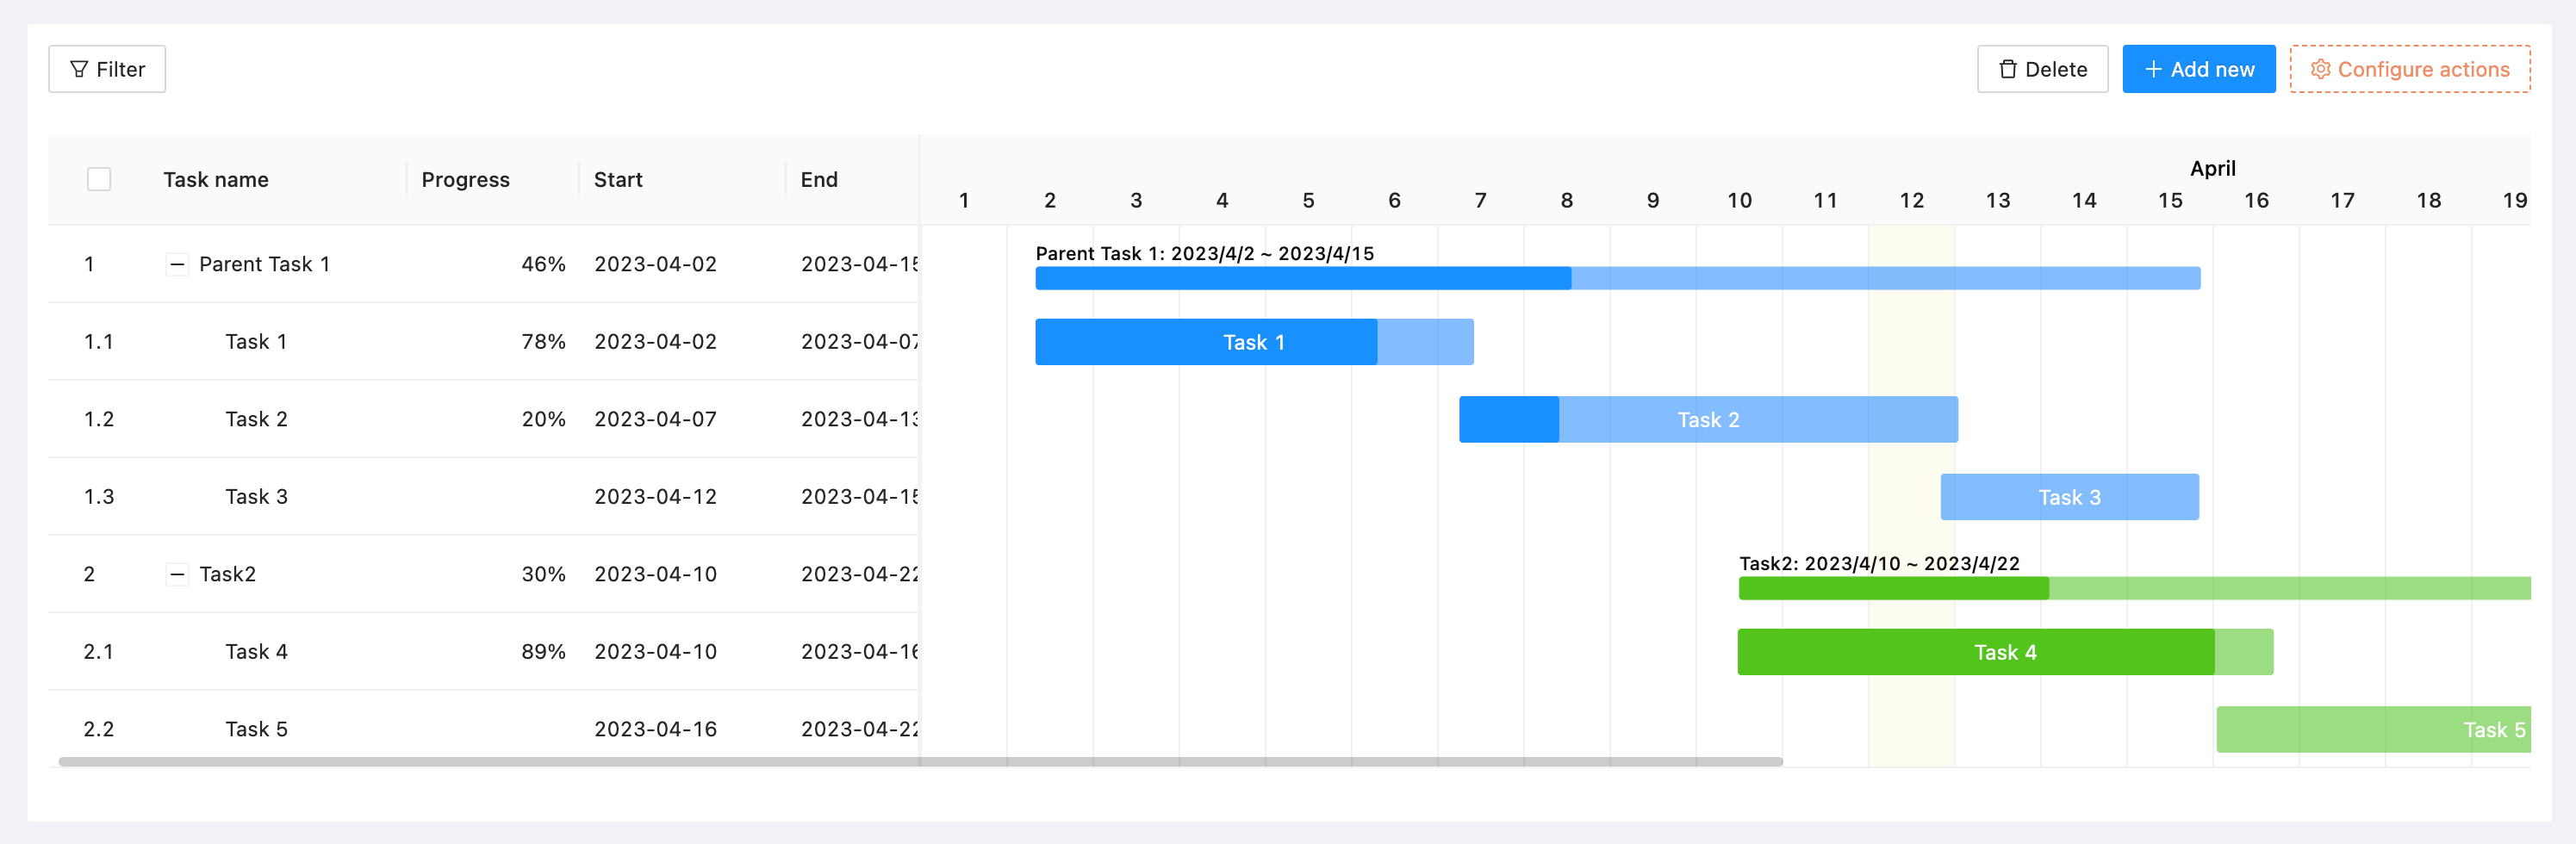This screenshot has width=2576, height=844.
Task: Select the Task 5 row in table
Action: [x=256, y=729]
